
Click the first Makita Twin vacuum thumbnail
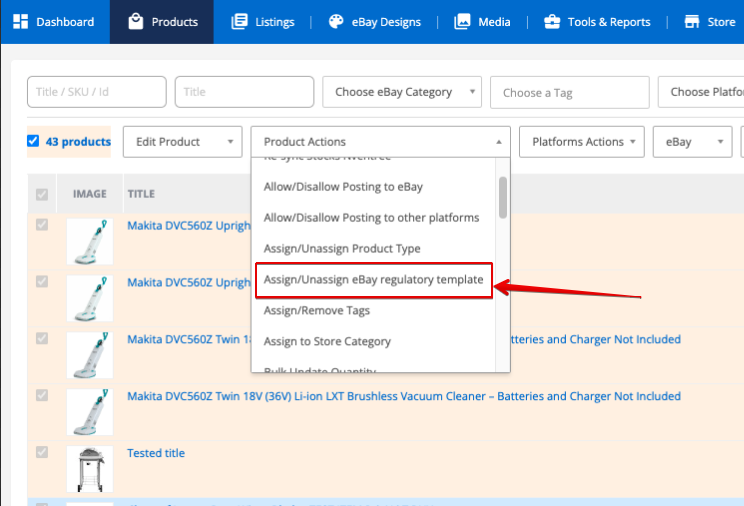pyautogui.click(x=90, y=355)
